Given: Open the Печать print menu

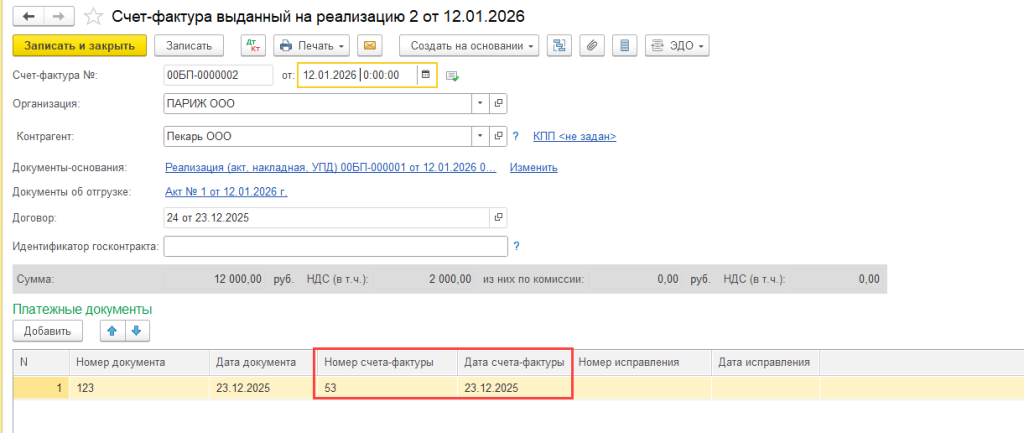Looking at the screenshot, I should pos(312,46).
